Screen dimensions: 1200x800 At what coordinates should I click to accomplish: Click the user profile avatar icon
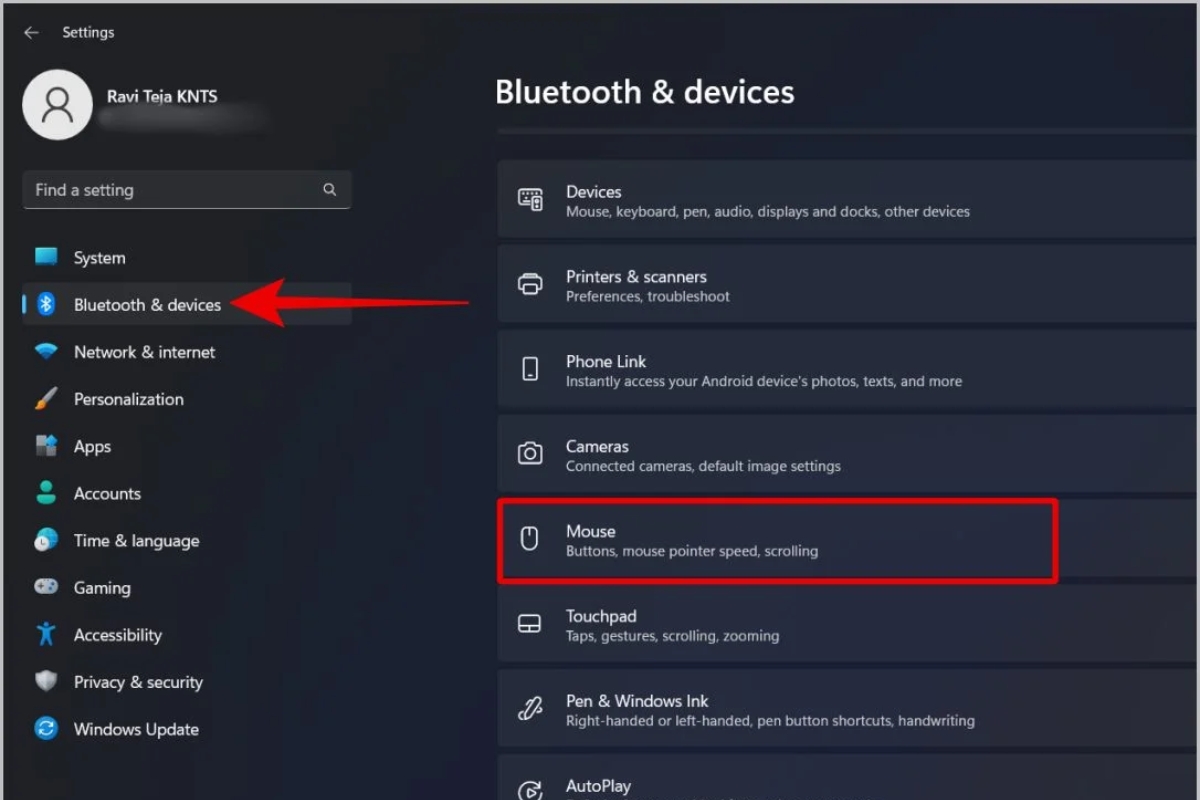tap(58, 105)
